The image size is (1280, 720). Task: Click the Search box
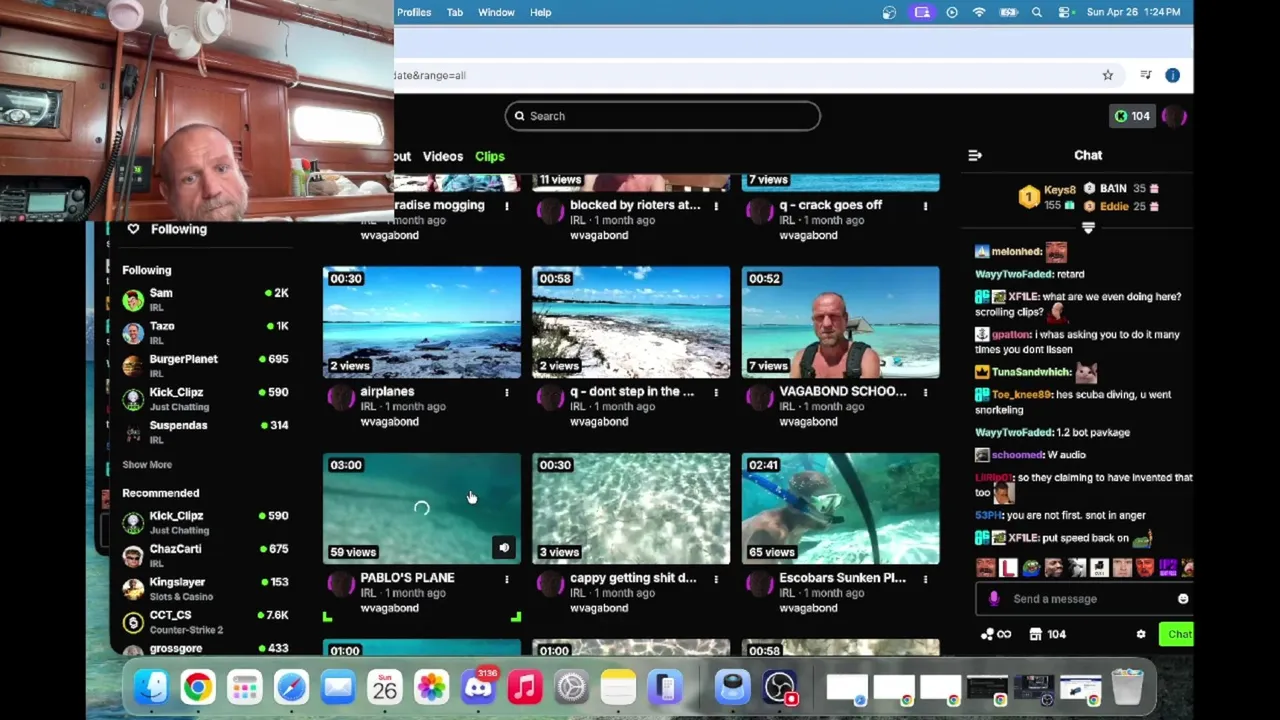pos(662,116)
